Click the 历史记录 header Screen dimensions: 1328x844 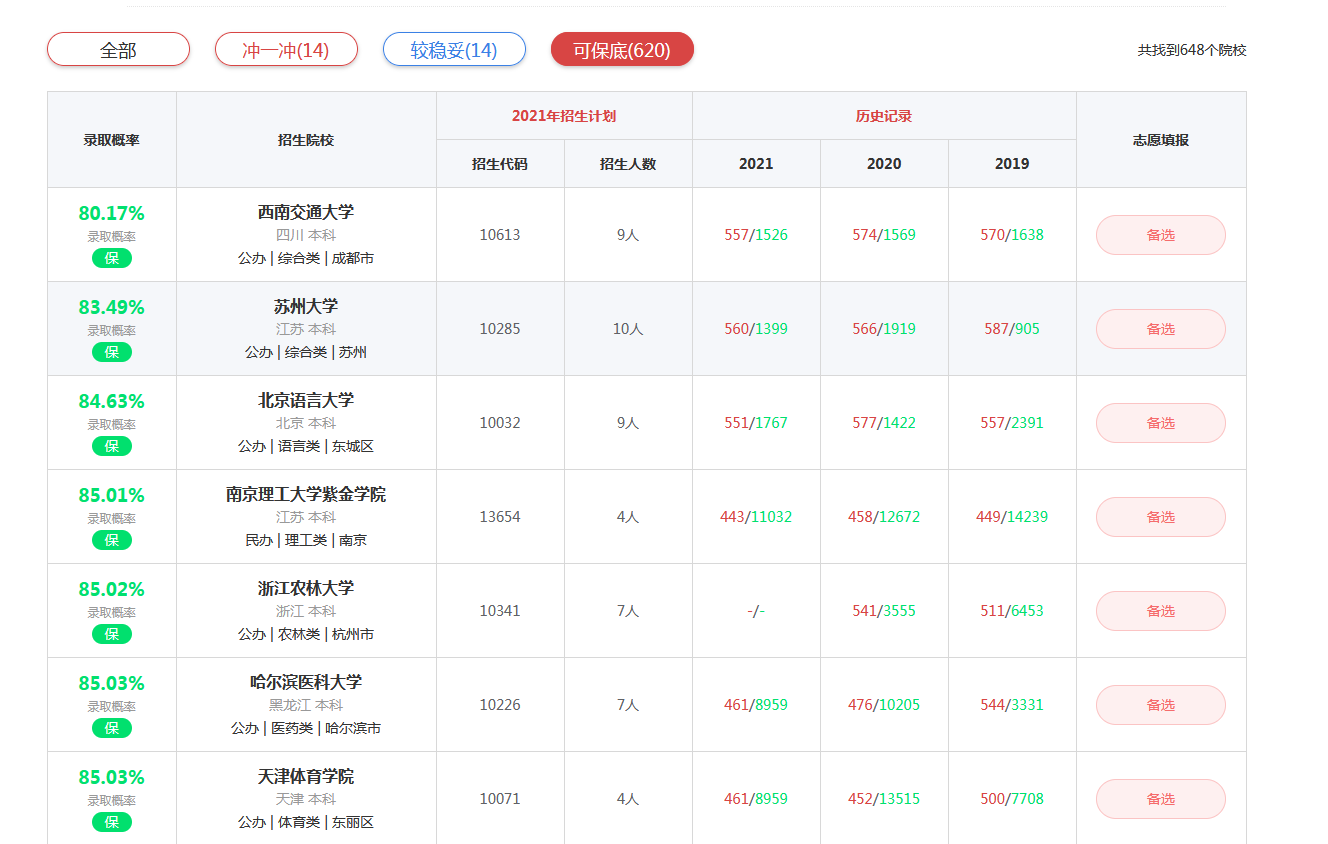tap(884, 116)
